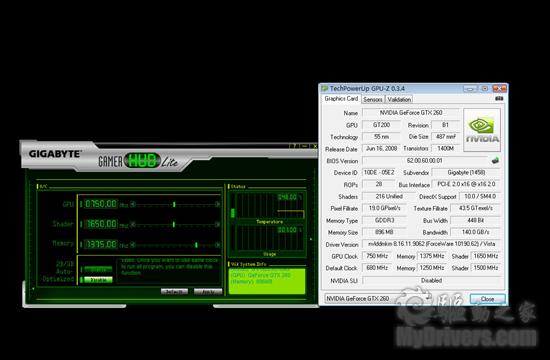Click the GIGABYTE logo
This screenshot has width=550, height=360.
coord(55,154)
